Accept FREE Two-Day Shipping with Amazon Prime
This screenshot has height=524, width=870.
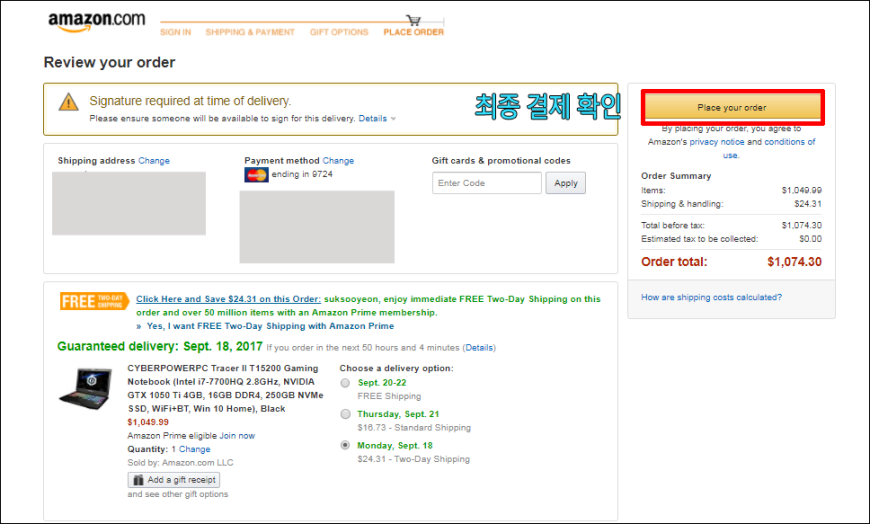point(270,326)
